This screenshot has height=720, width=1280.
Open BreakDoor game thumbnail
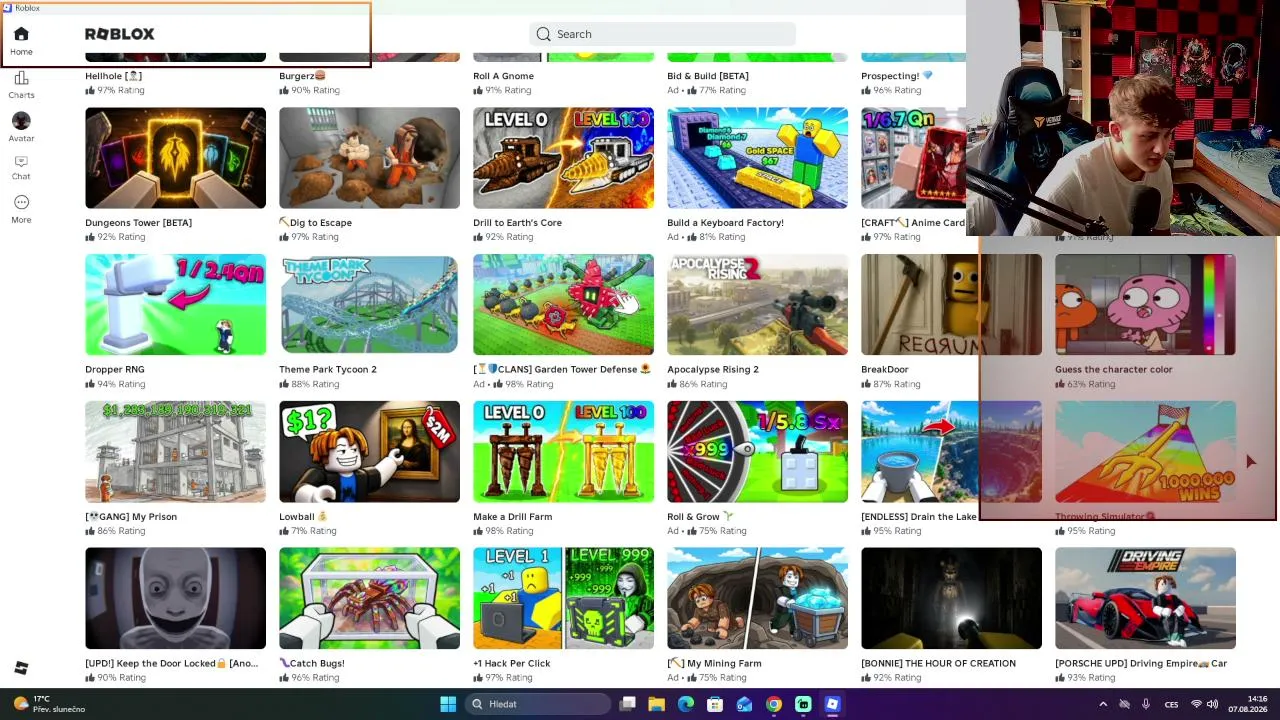click(x=951, y=305)
